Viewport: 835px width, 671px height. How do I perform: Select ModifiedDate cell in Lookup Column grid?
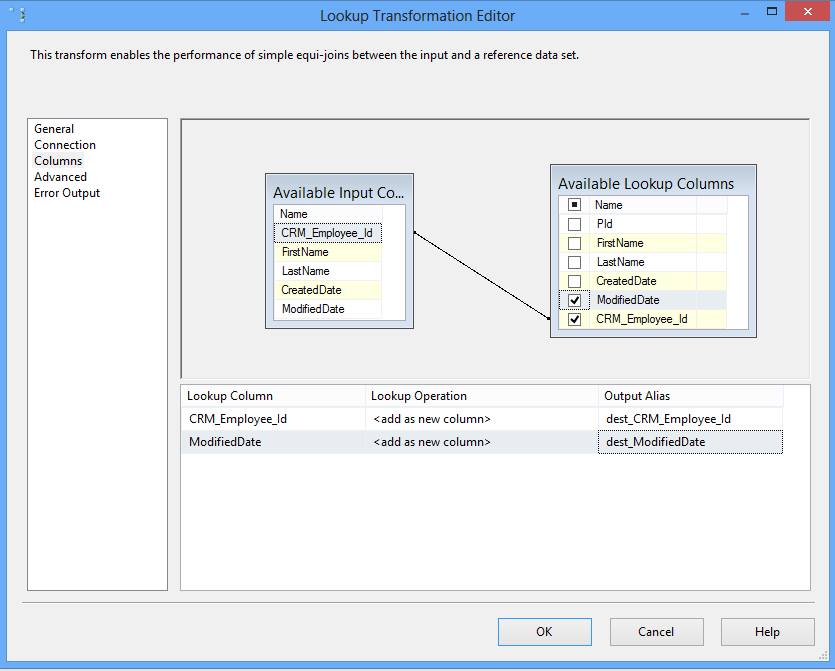coord(273,442)
